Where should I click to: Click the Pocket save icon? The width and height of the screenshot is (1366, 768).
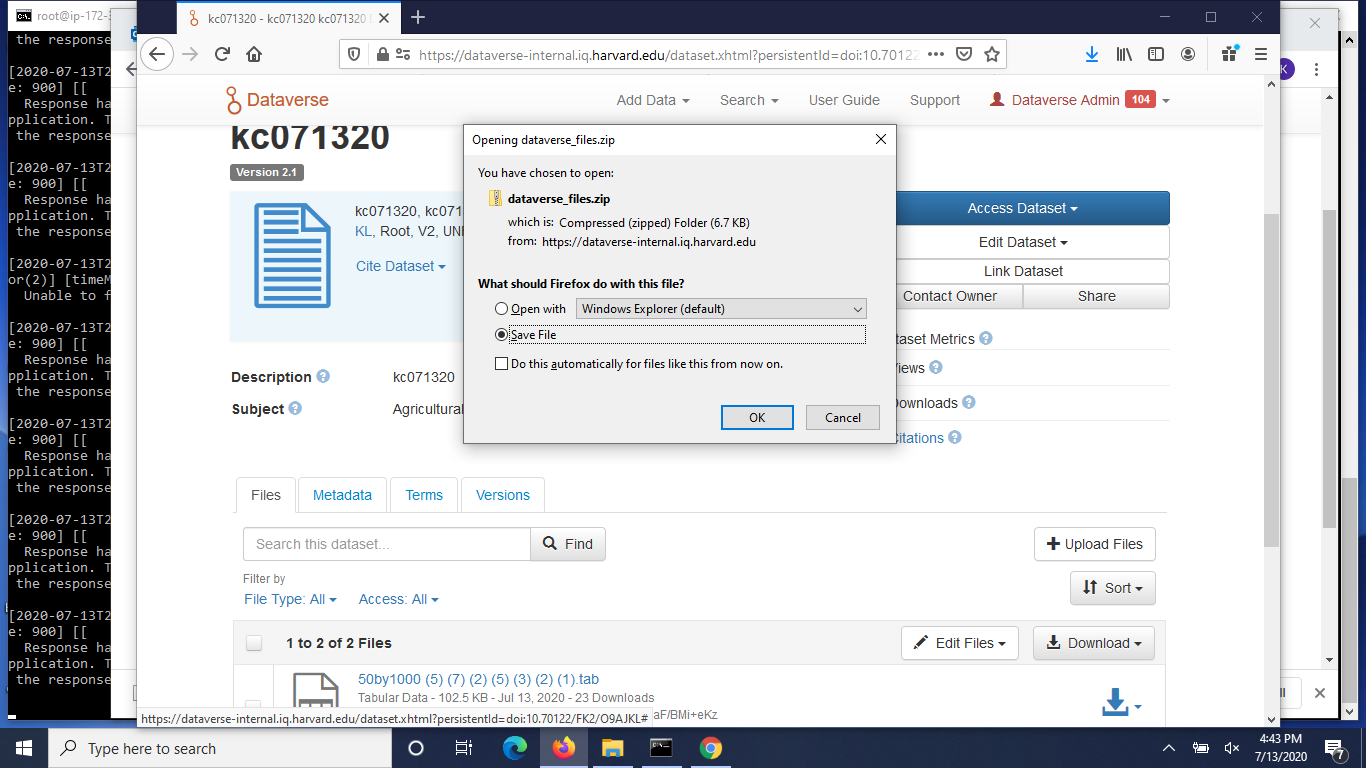[x=964, y=55]
